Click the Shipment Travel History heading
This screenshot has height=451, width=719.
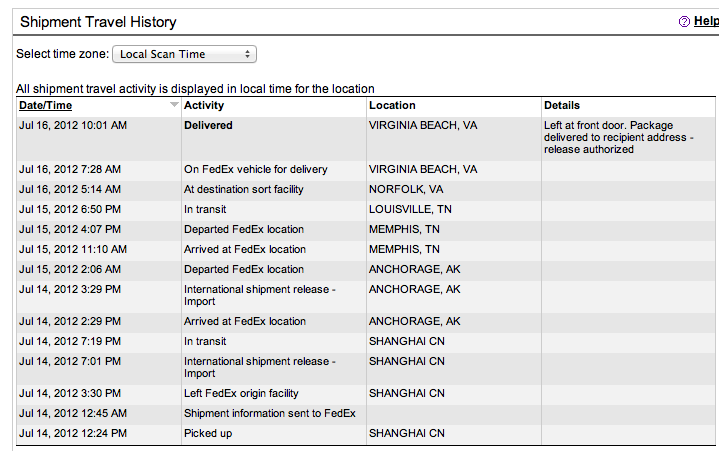pyautogui.click(x=98, y=22)
